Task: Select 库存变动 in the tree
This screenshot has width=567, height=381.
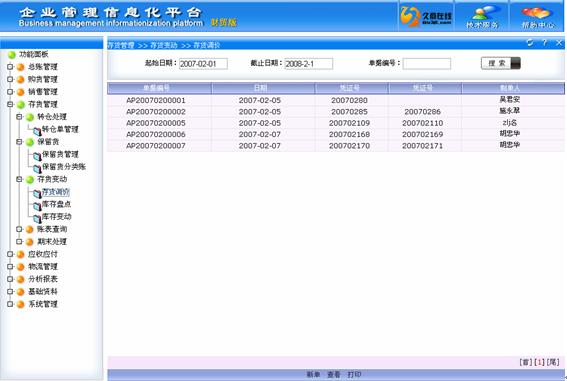Action: (x=56, y=217)
